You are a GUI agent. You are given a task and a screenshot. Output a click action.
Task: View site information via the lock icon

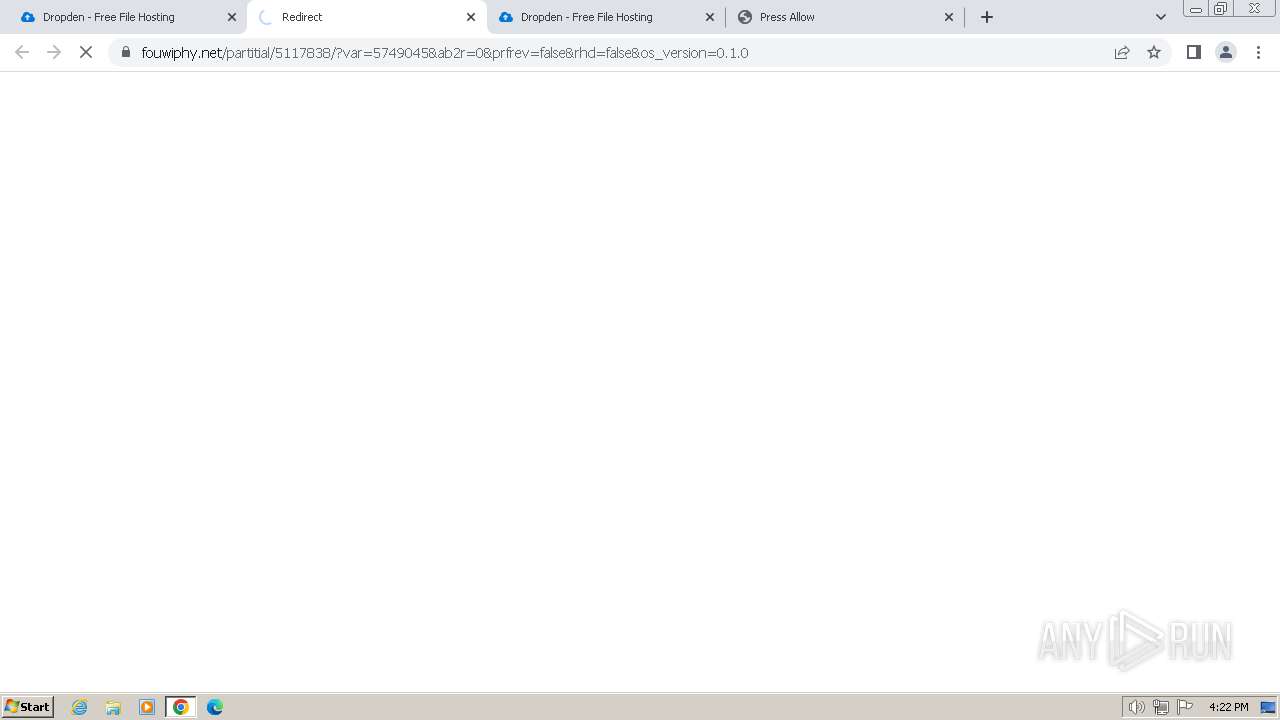[x=126, y=52]
